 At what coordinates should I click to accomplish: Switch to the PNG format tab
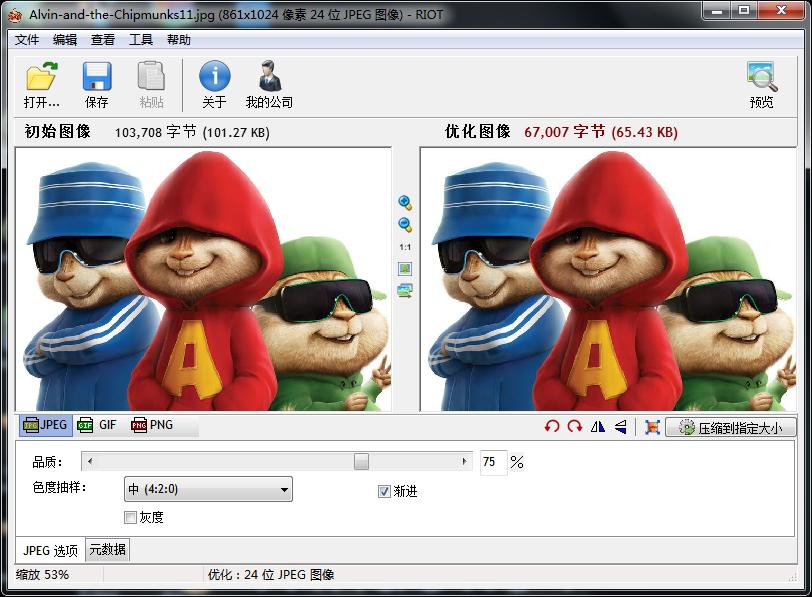pos(152,425)
